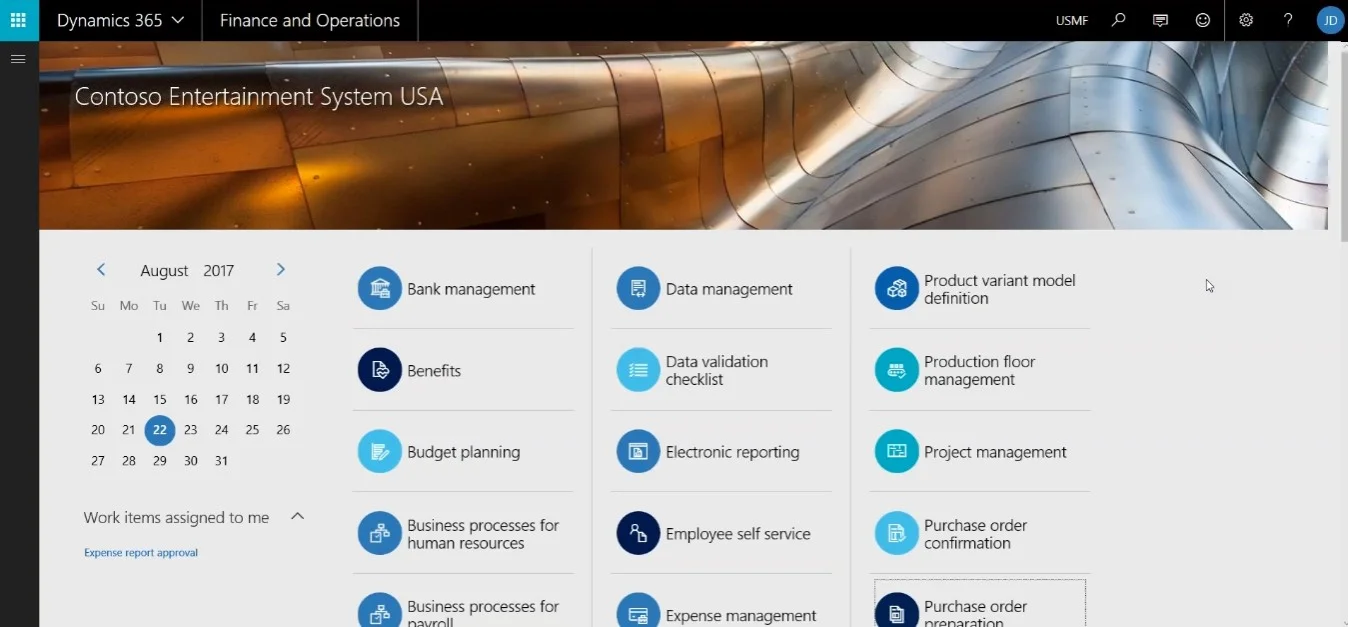Viewport: 1348px width, 627px height.
Task: Click Product variant model definition icon
Action: pyautogui.click(x=897, y=289)
